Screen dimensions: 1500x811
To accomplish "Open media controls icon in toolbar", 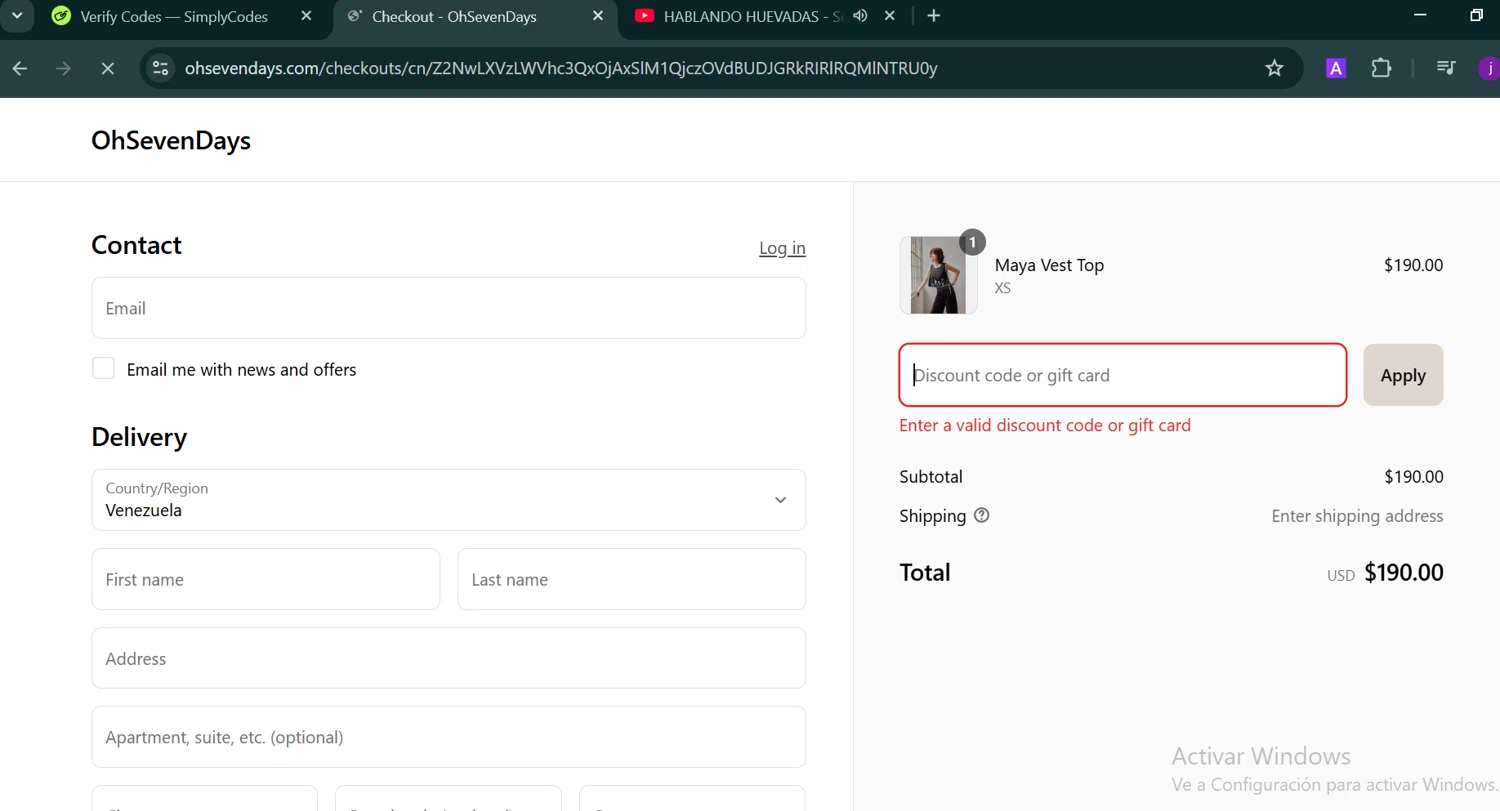I will (1446, 68).
